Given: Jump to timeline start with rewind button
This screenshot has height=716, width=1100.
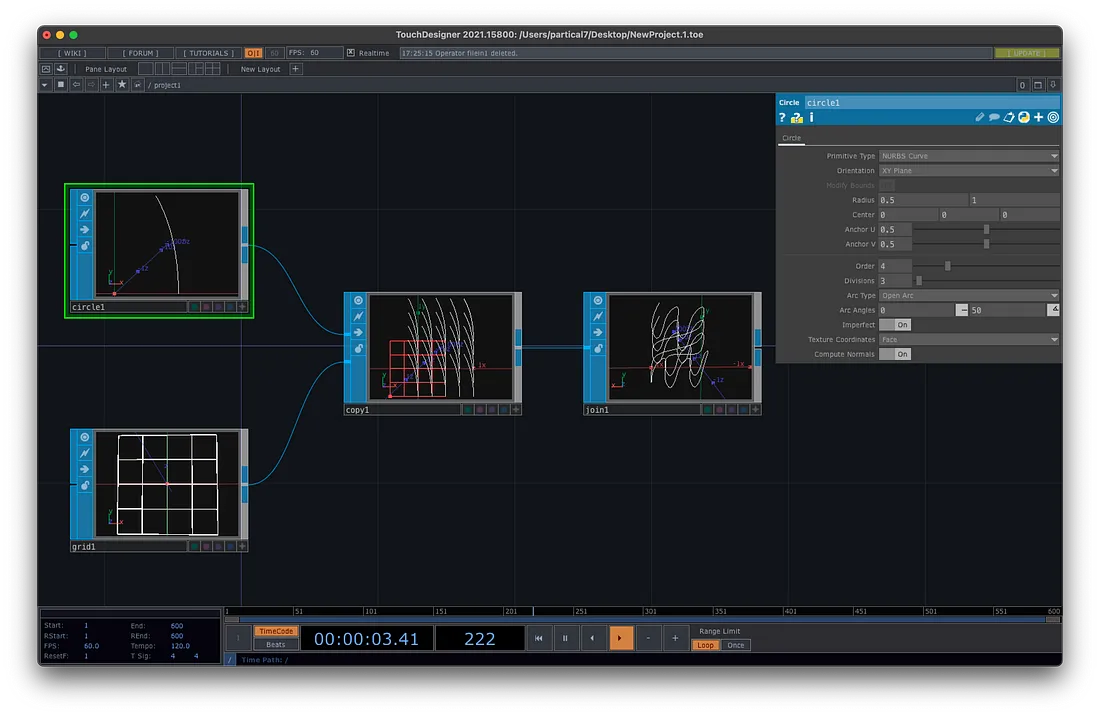Looking at the screenshot, I should pos(539,638).
